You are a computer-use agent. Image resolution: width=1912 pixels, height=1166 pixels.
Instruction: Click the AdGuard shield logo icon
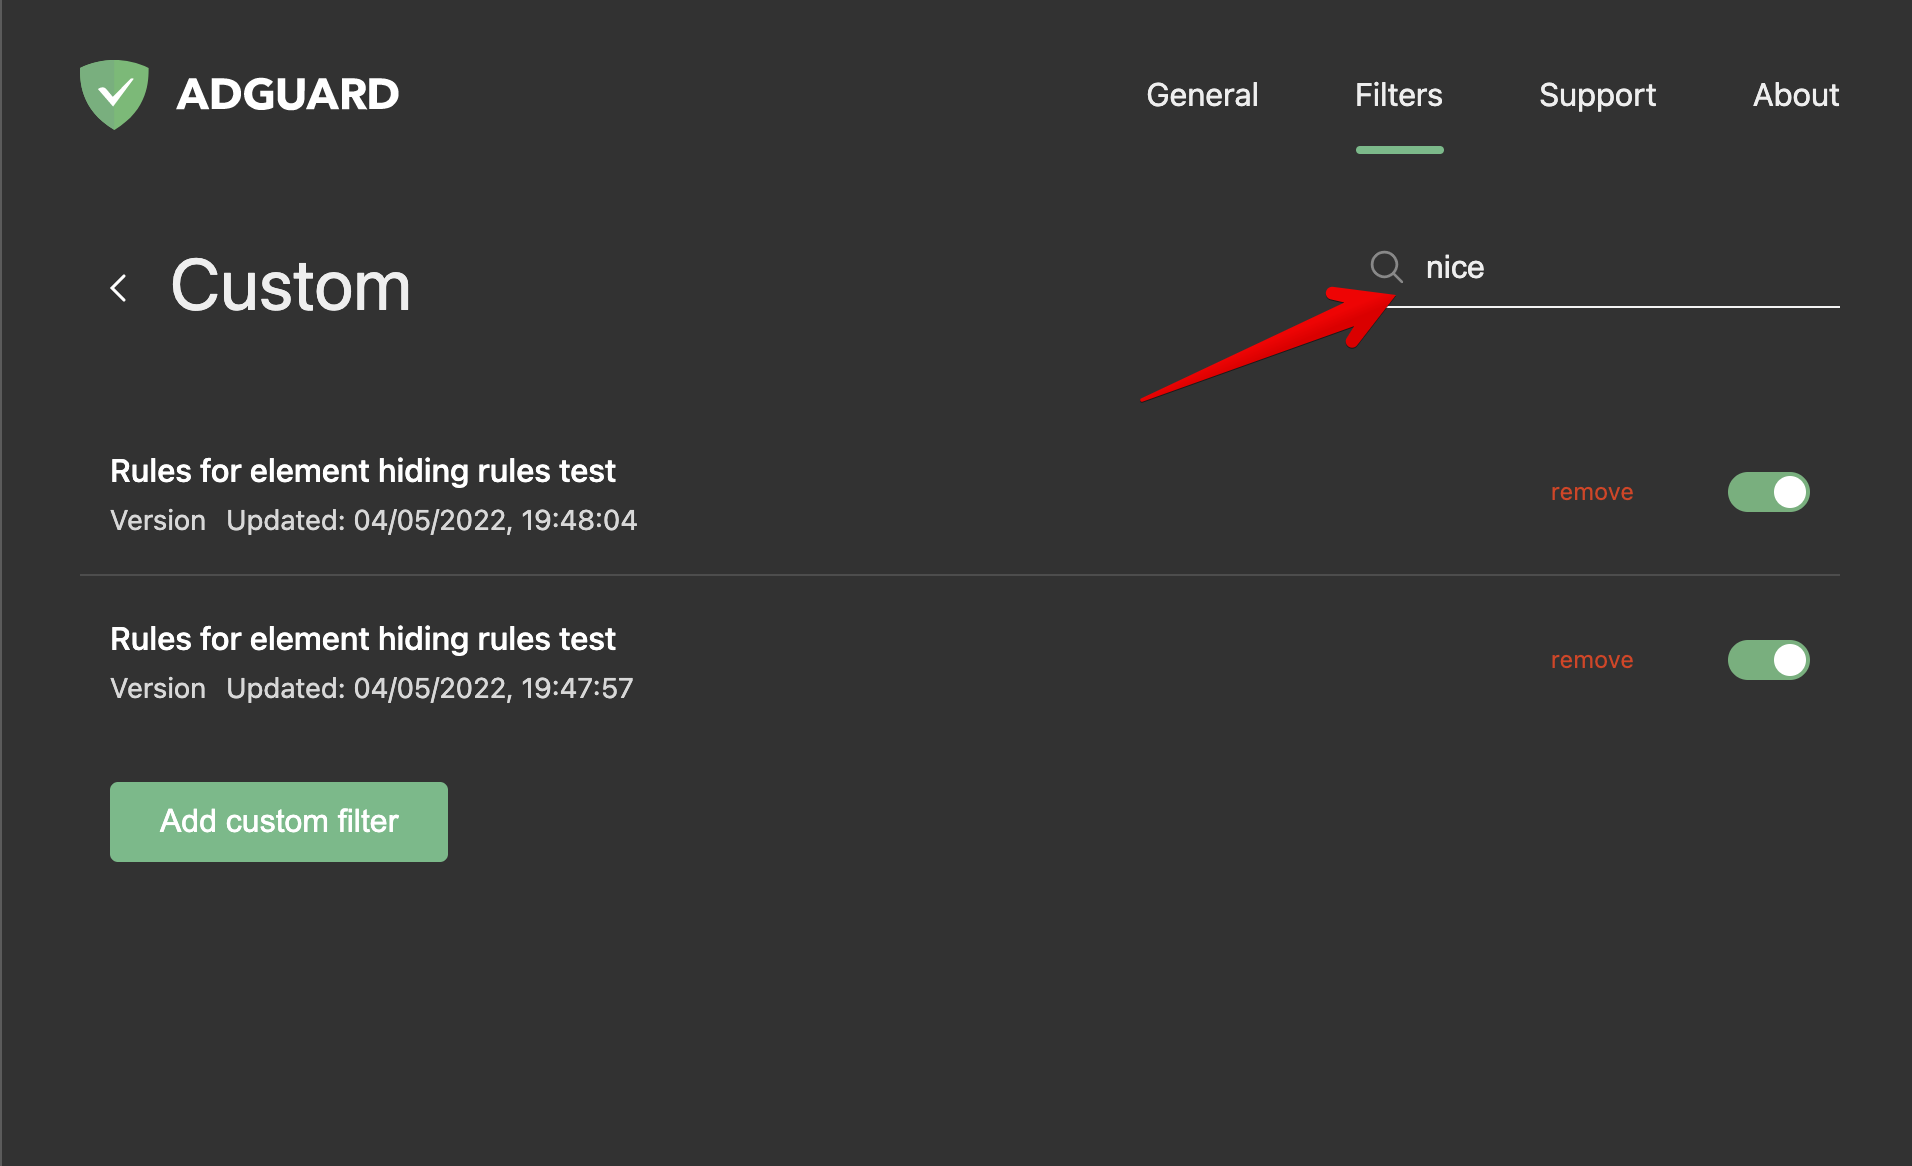coord(114,95)
